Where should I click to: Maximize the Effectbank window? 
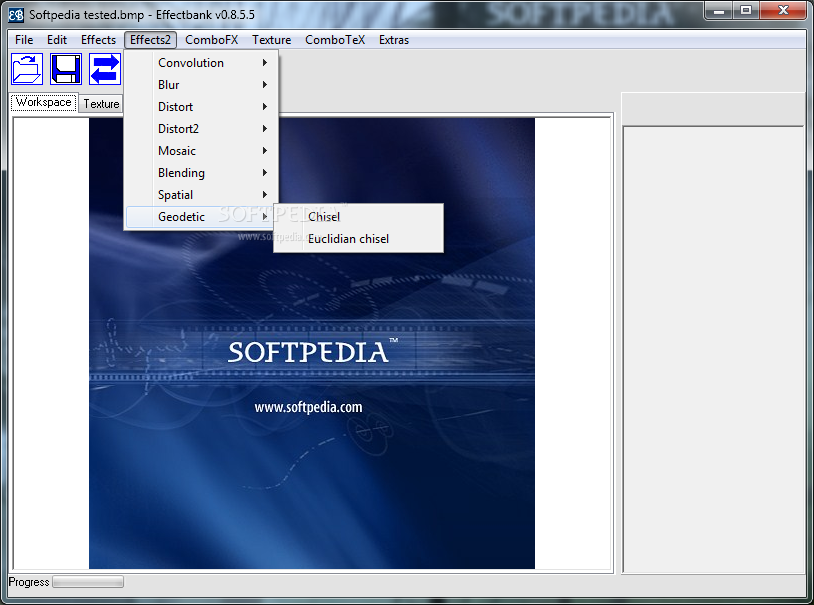click(745, 10)
